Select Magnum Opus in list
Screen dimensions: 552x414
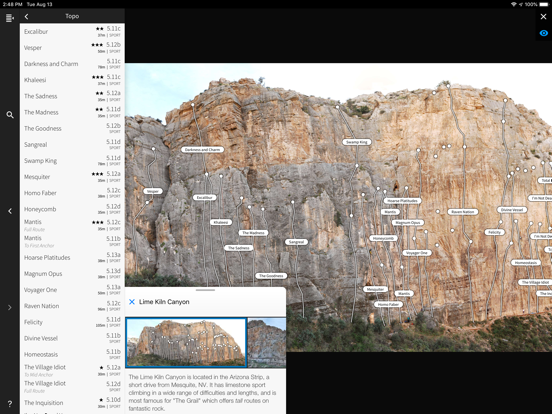[72, 274]
